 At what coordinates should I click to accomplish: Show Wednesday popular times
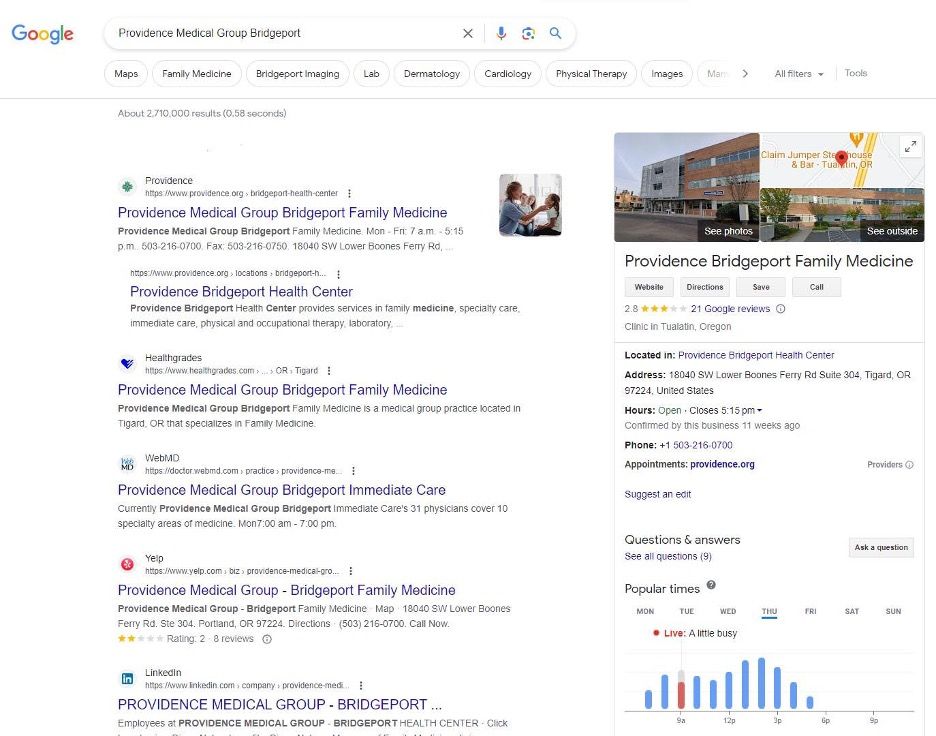(728, 612)
